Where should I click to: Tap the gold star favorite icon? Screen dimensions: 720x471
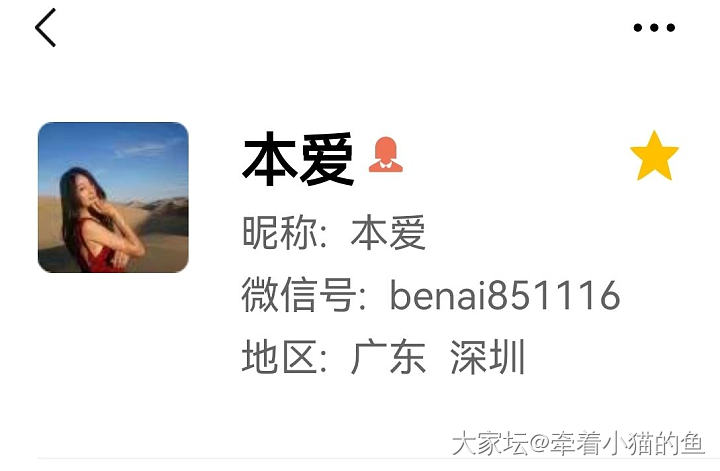654,156
